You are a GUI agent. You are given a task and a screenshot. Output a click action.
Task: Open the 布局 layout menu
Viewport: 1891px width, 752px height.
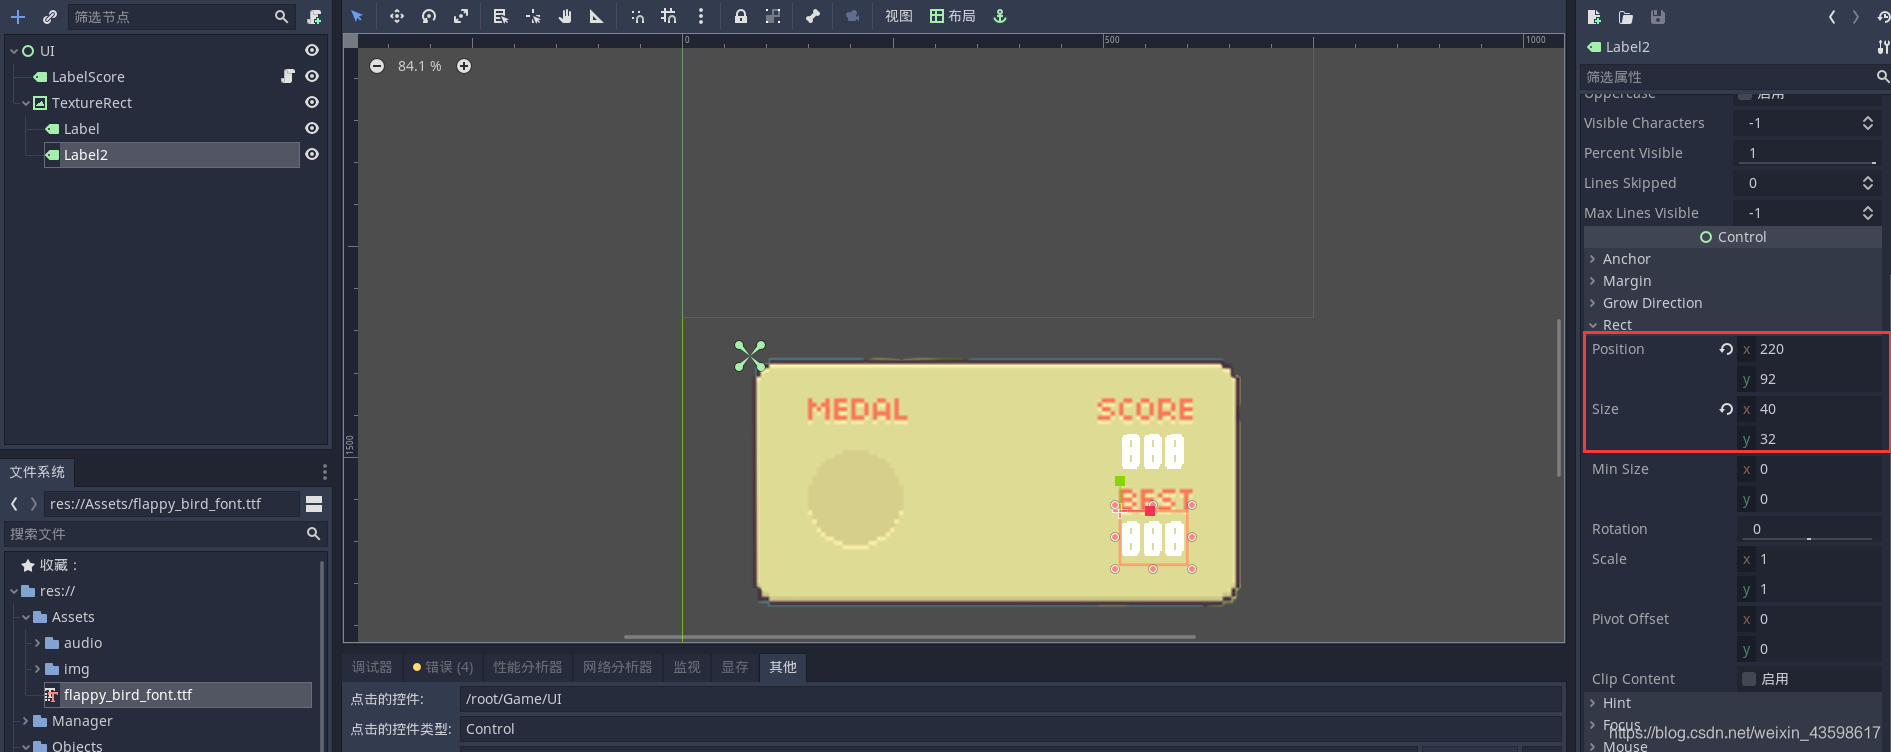point(952,16)
